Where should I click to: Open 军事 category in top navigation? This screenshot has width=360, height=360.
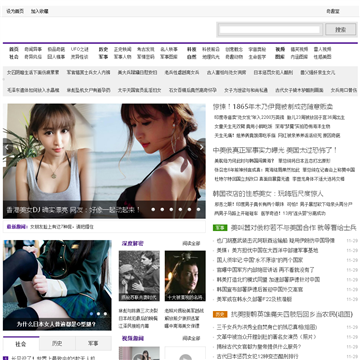point(103,57)
